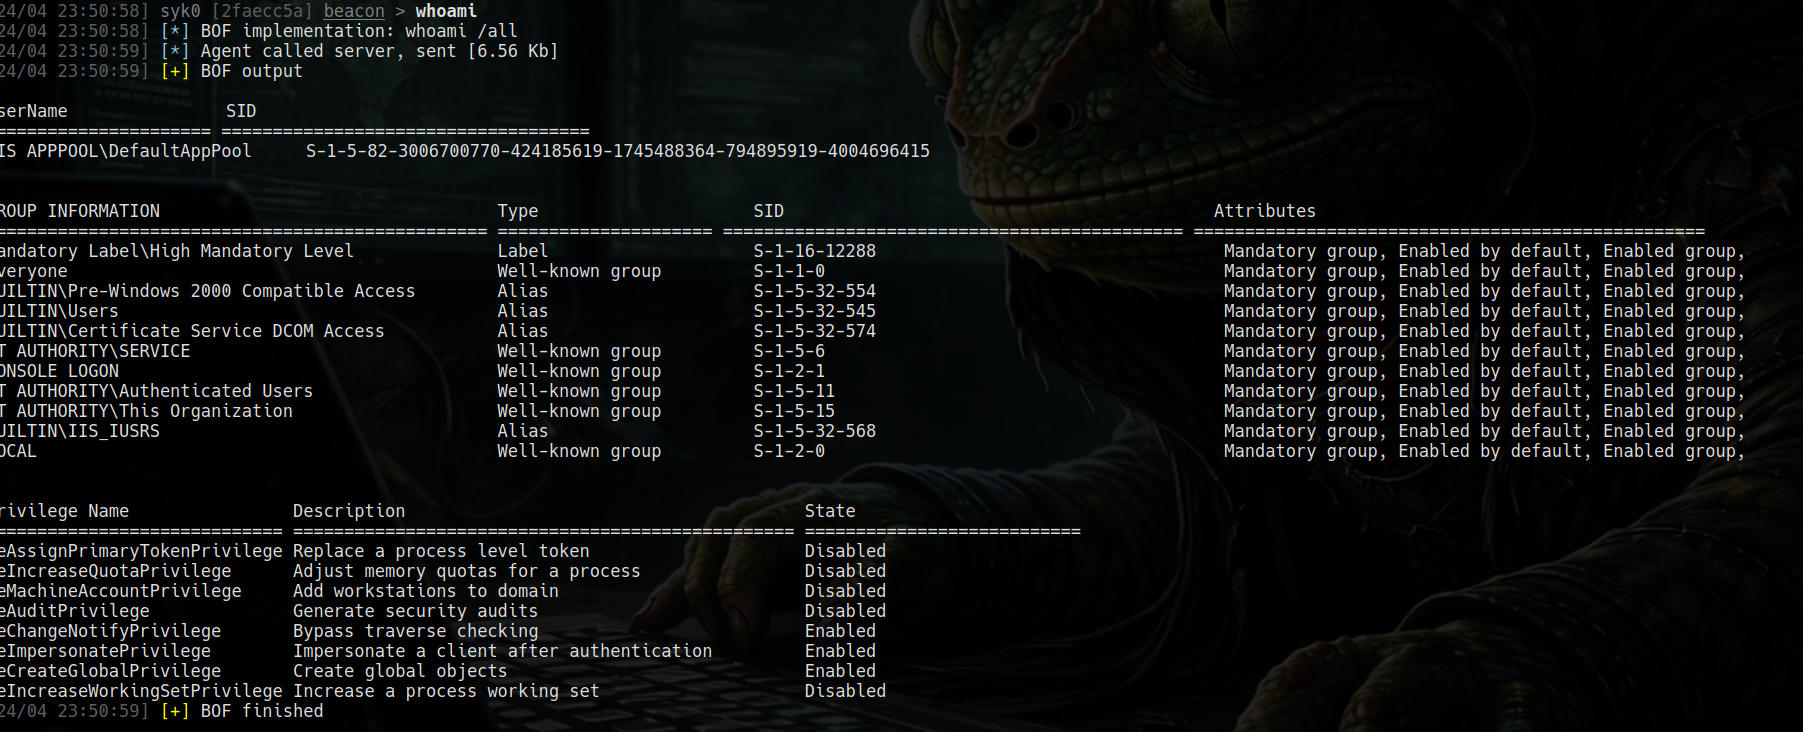Click "Add workstations to domain" description

[426, 591]
